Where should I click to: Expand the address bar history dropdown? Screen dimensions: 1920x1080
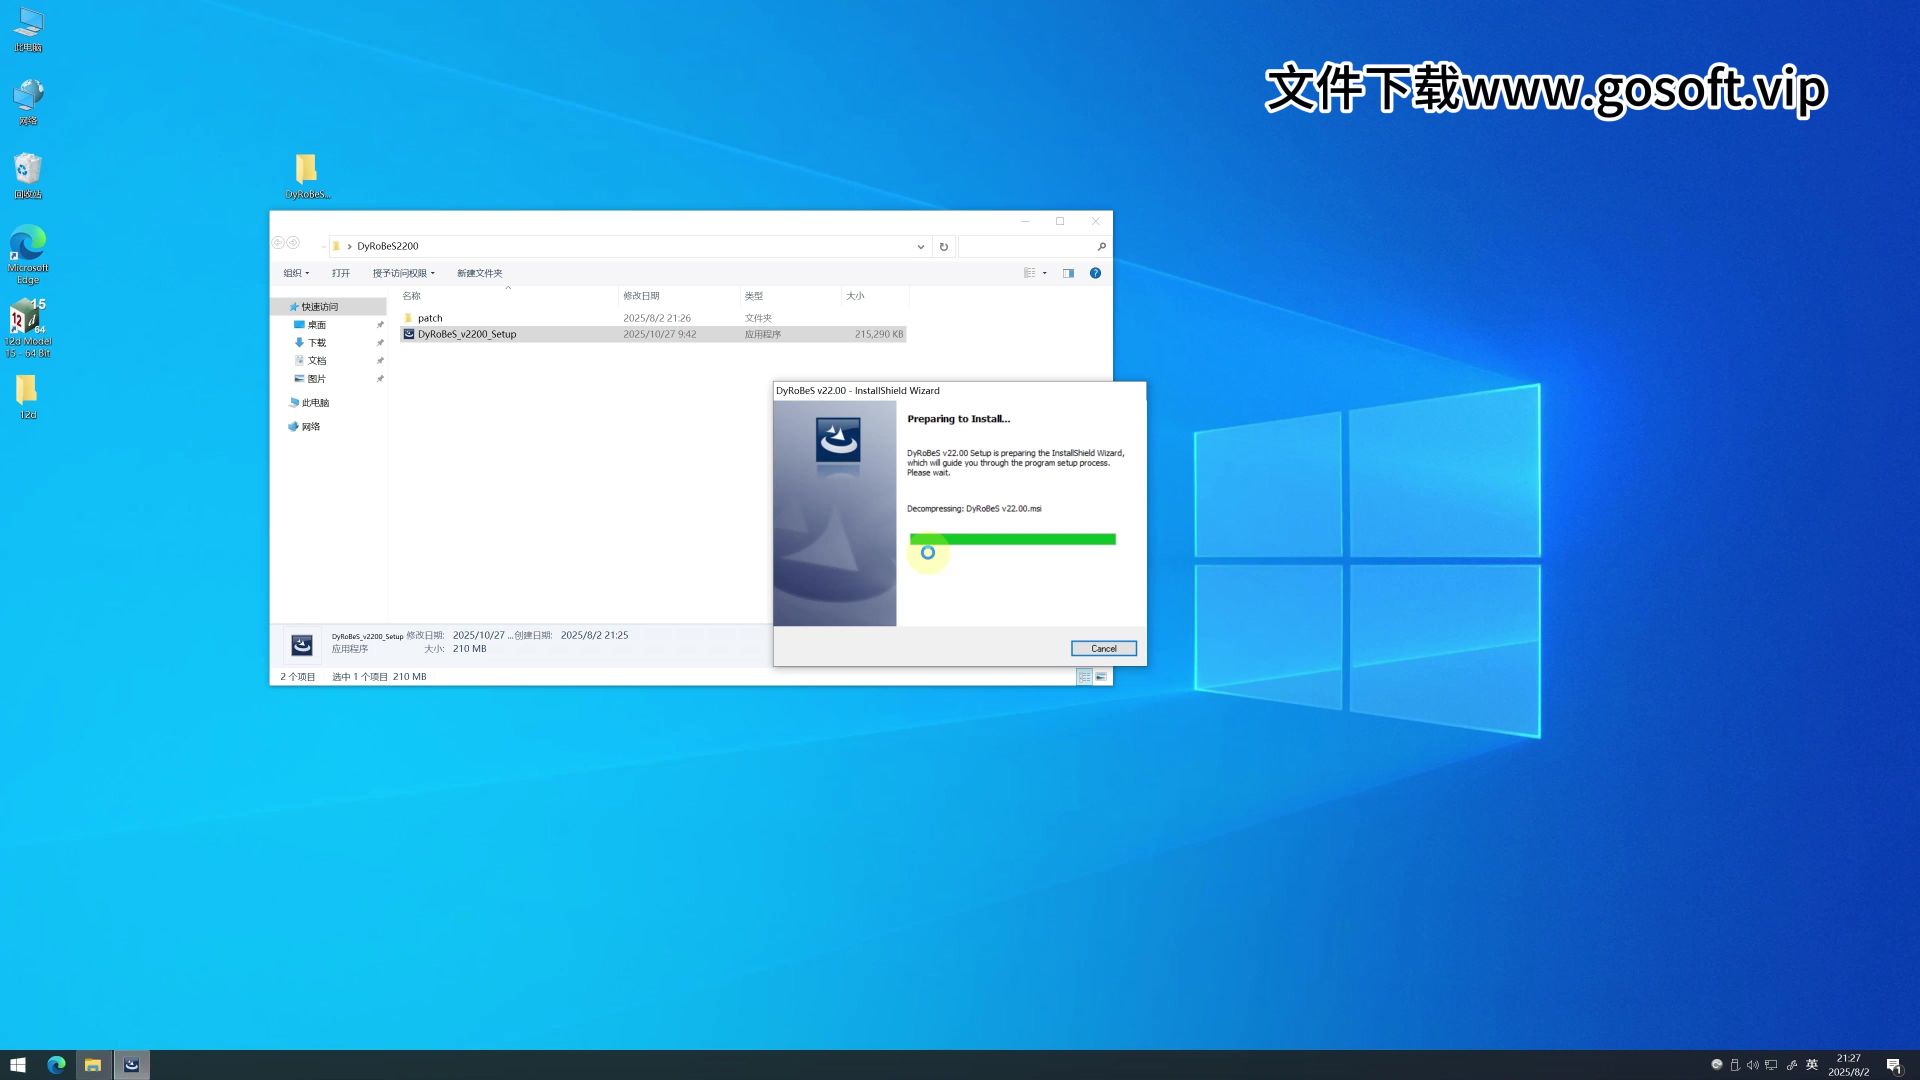(x=920, y=246)
